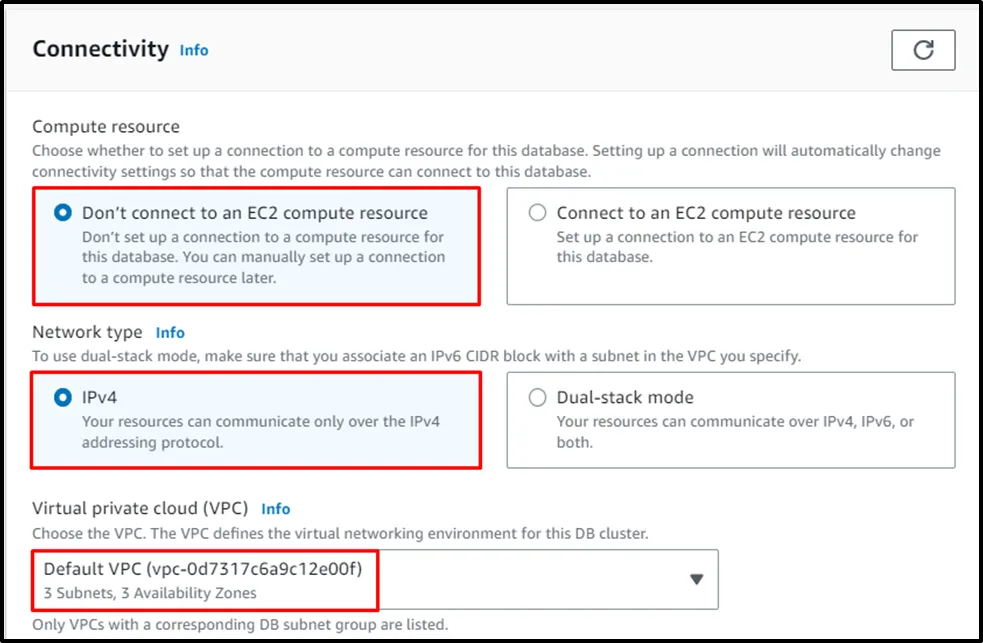Open the Info link beside Virtual private cloud

[276, 509]
